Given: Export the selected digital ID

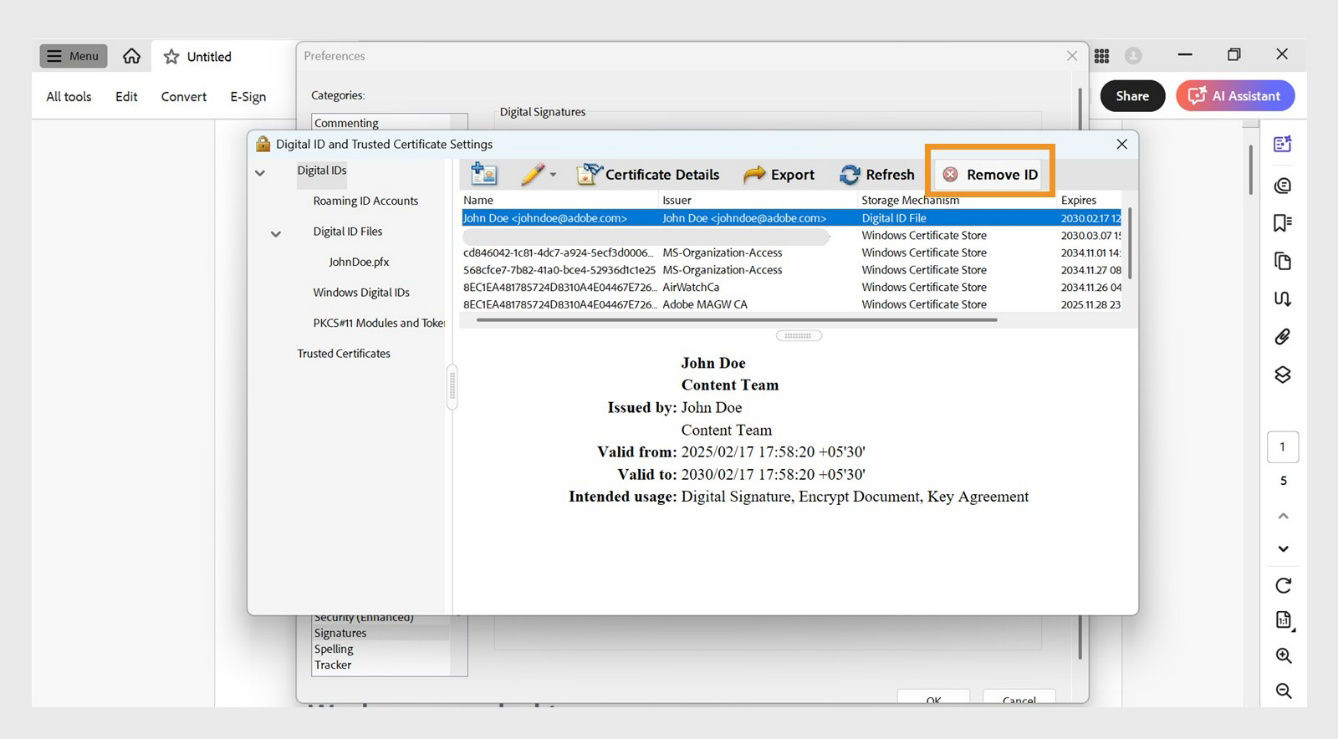Looking at the screenshot, I should tap(779, 174).
